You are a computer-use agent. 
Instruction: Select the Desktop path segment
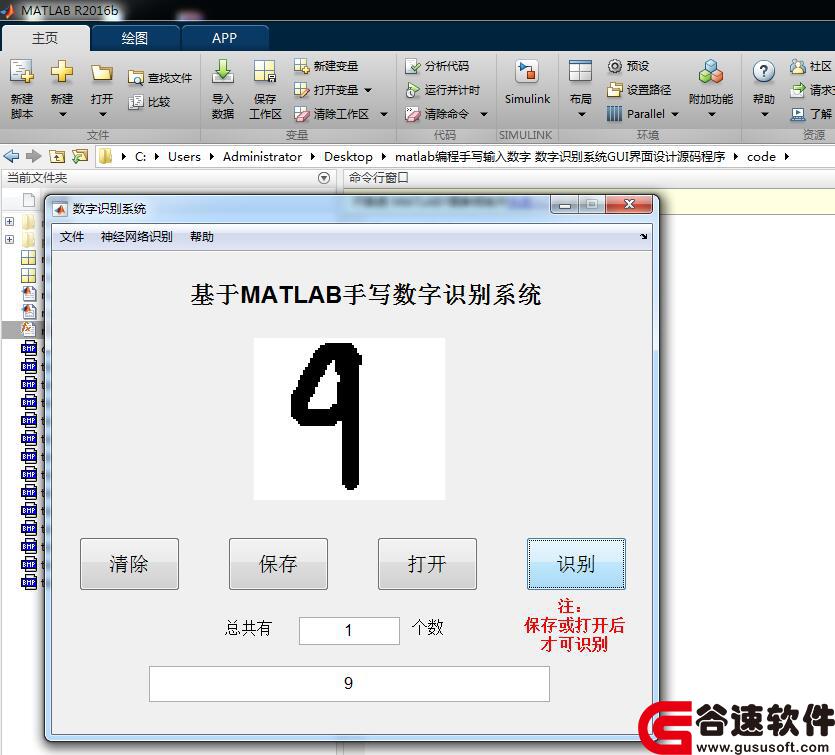[348, 157]
